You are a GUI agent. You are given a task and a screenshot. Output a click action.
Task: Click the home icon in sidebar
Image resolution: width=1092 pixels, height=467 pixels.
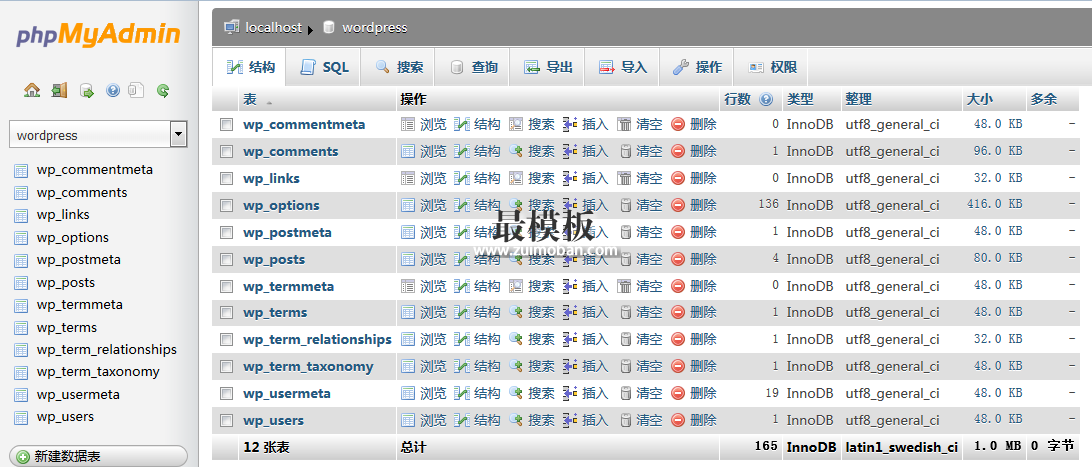coord(32,90)
